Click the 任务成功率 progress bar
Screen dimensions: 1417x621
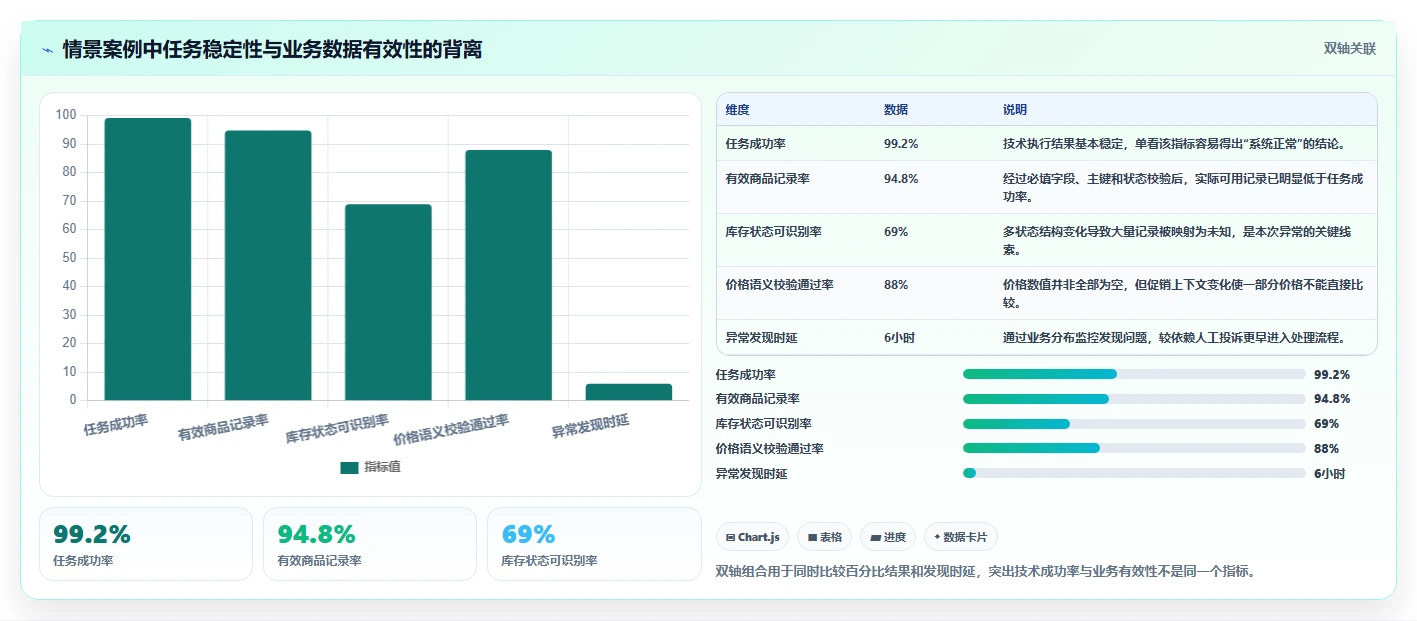tap(1134, 374)
